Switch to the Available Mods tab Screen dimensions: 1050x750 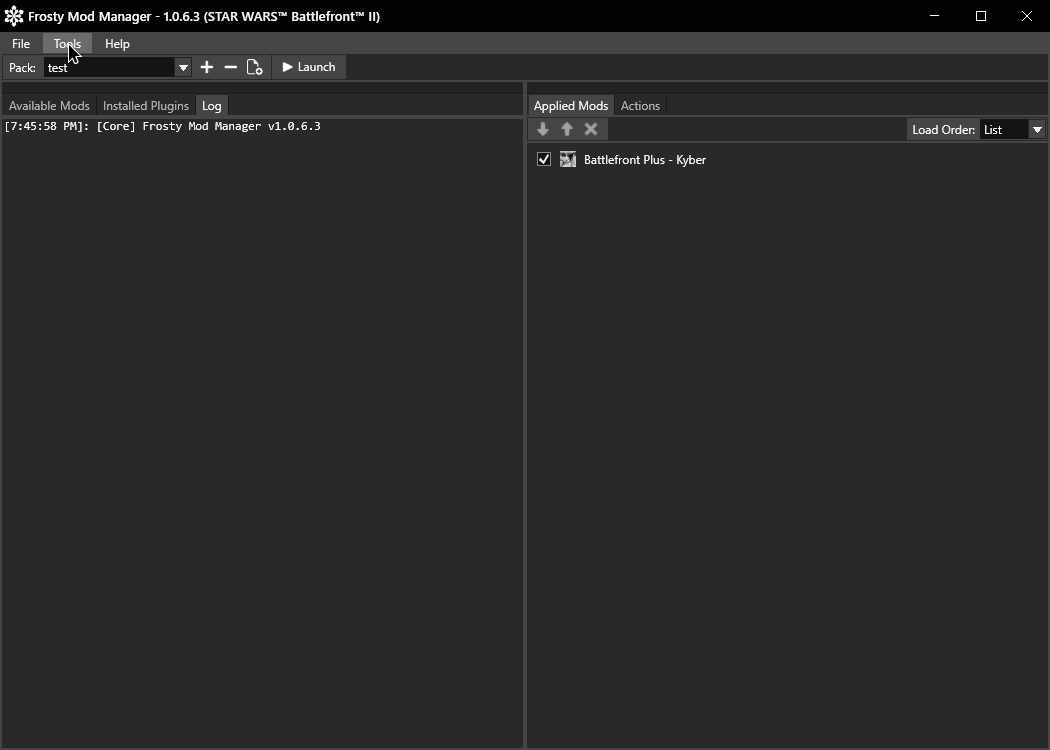[49, 106]
